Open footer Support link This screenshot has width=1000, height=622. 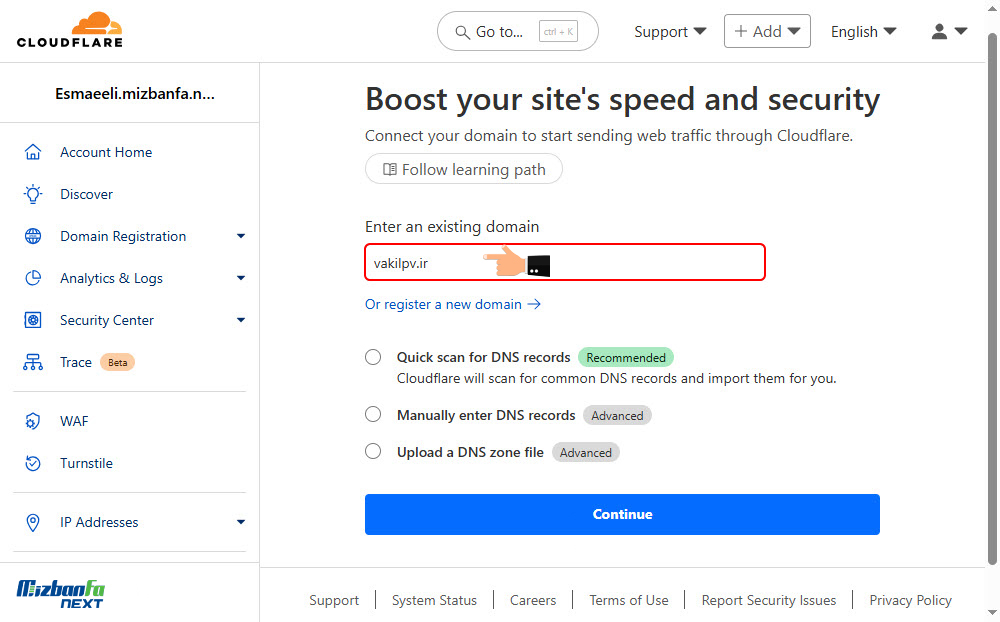pyautogui.click(x=334, y=600)
